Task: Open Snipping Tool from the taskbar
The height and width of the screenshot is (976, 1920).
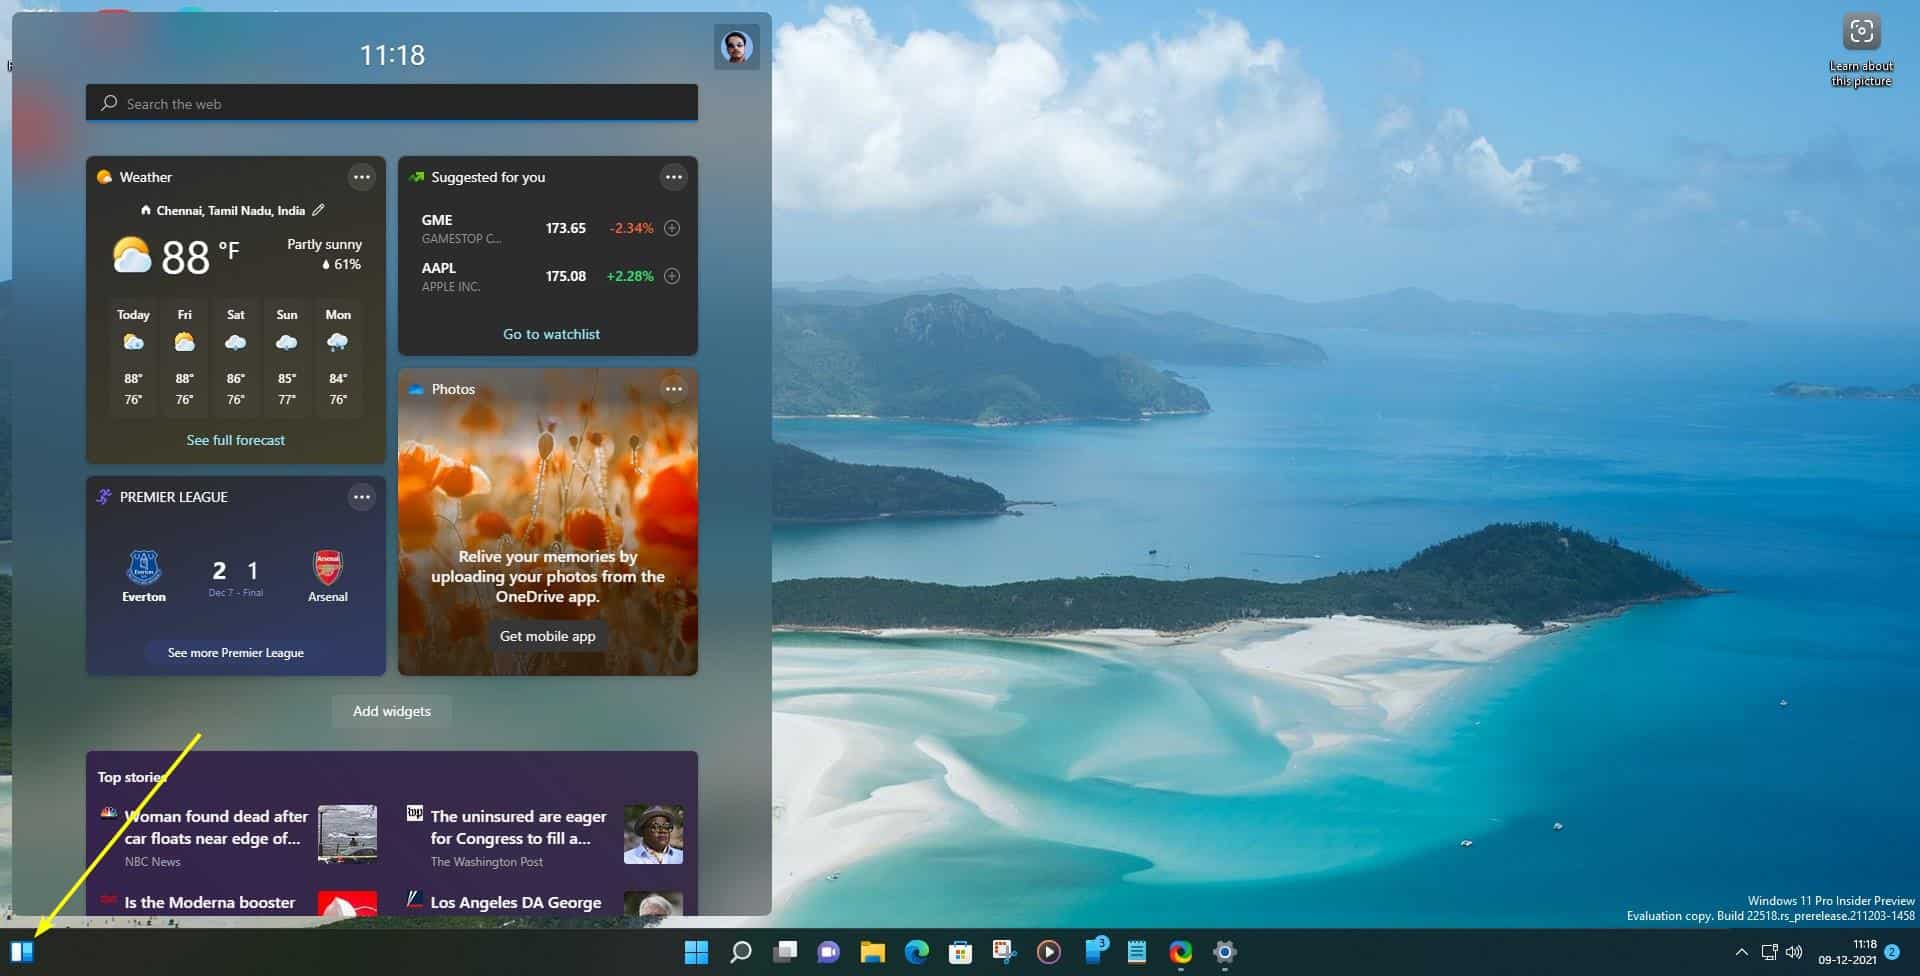Action: pos(1003,951)
